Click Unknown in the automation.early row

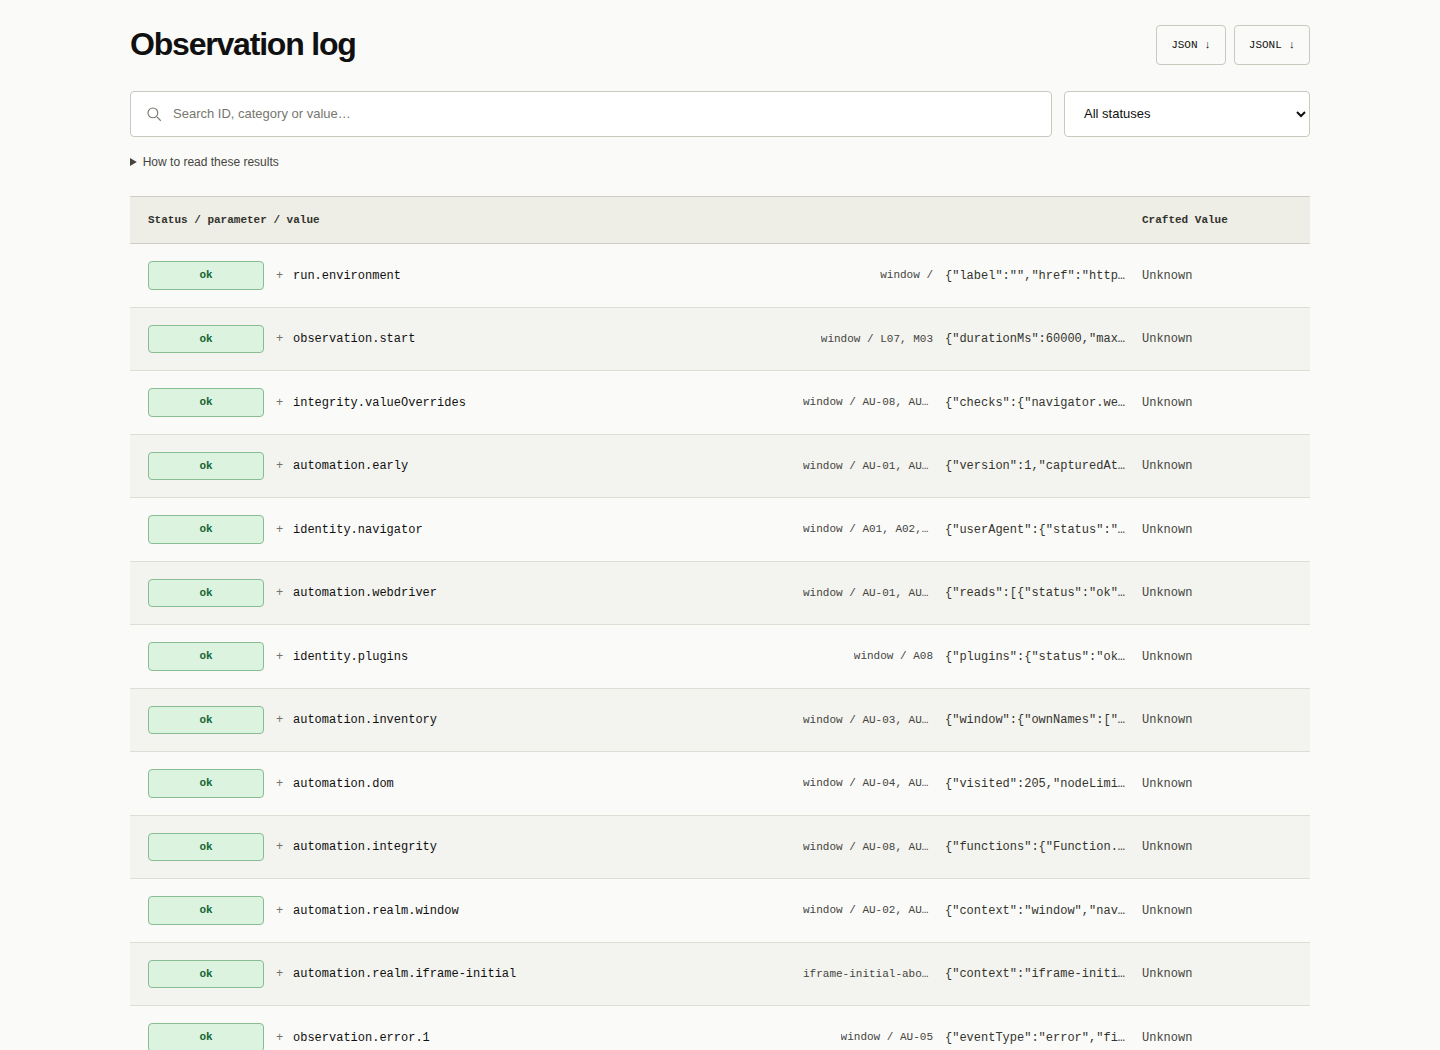click(1167, 465)
